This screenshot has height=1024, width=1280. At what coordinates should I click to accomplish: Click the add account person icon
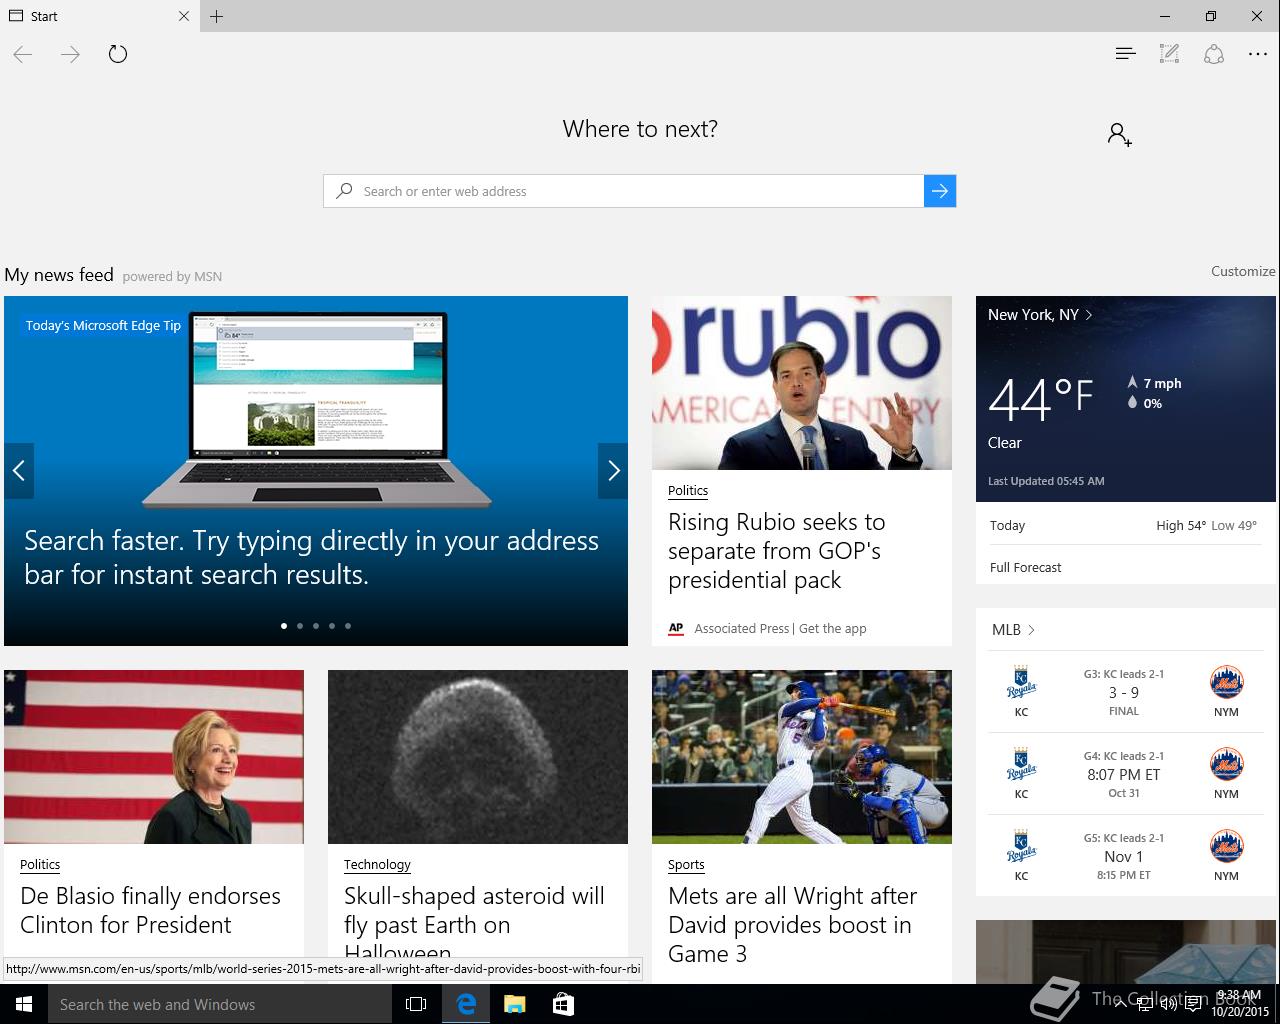pyautogui.click(x=1119, y=134)
